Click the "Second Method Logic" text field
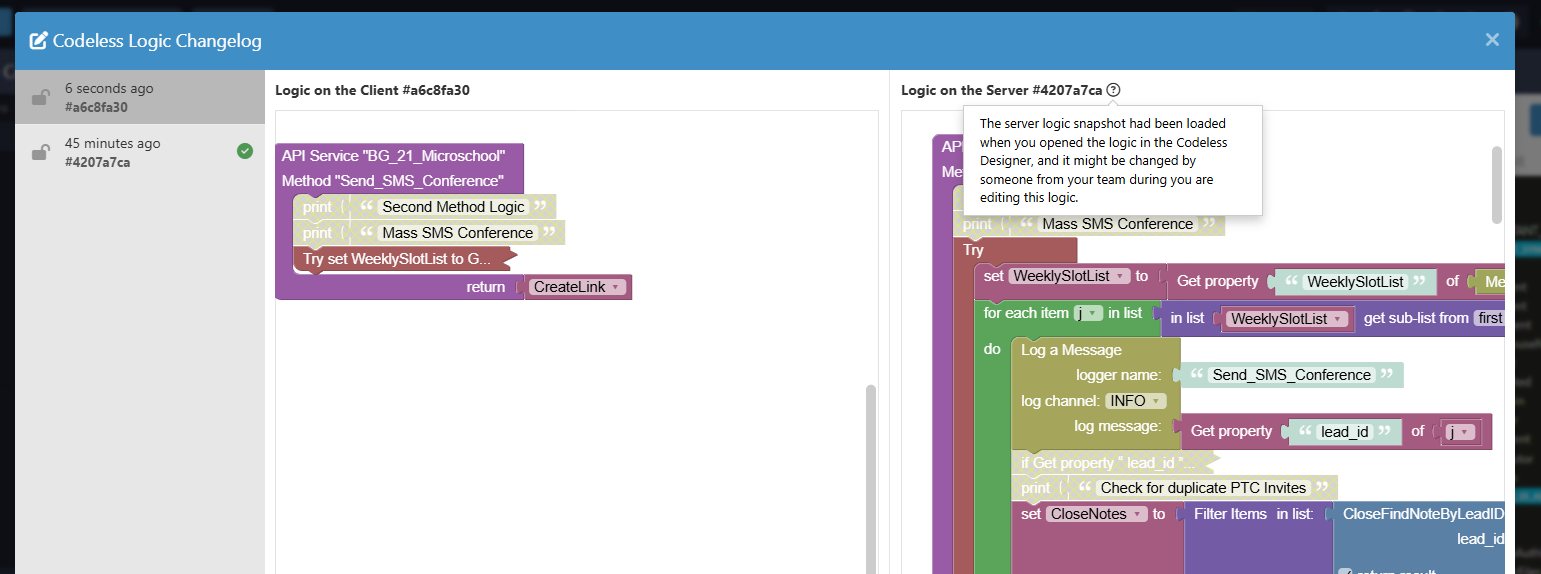 [x=453, y=207]
